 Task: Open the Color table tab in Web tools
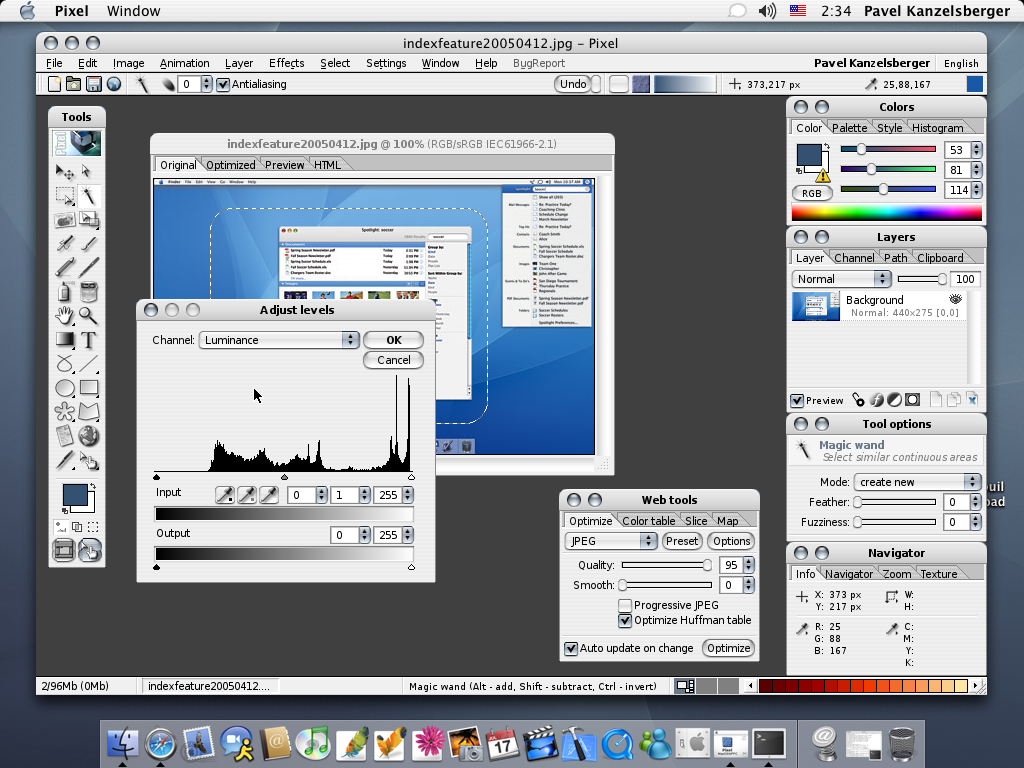(x=648, y=520)
